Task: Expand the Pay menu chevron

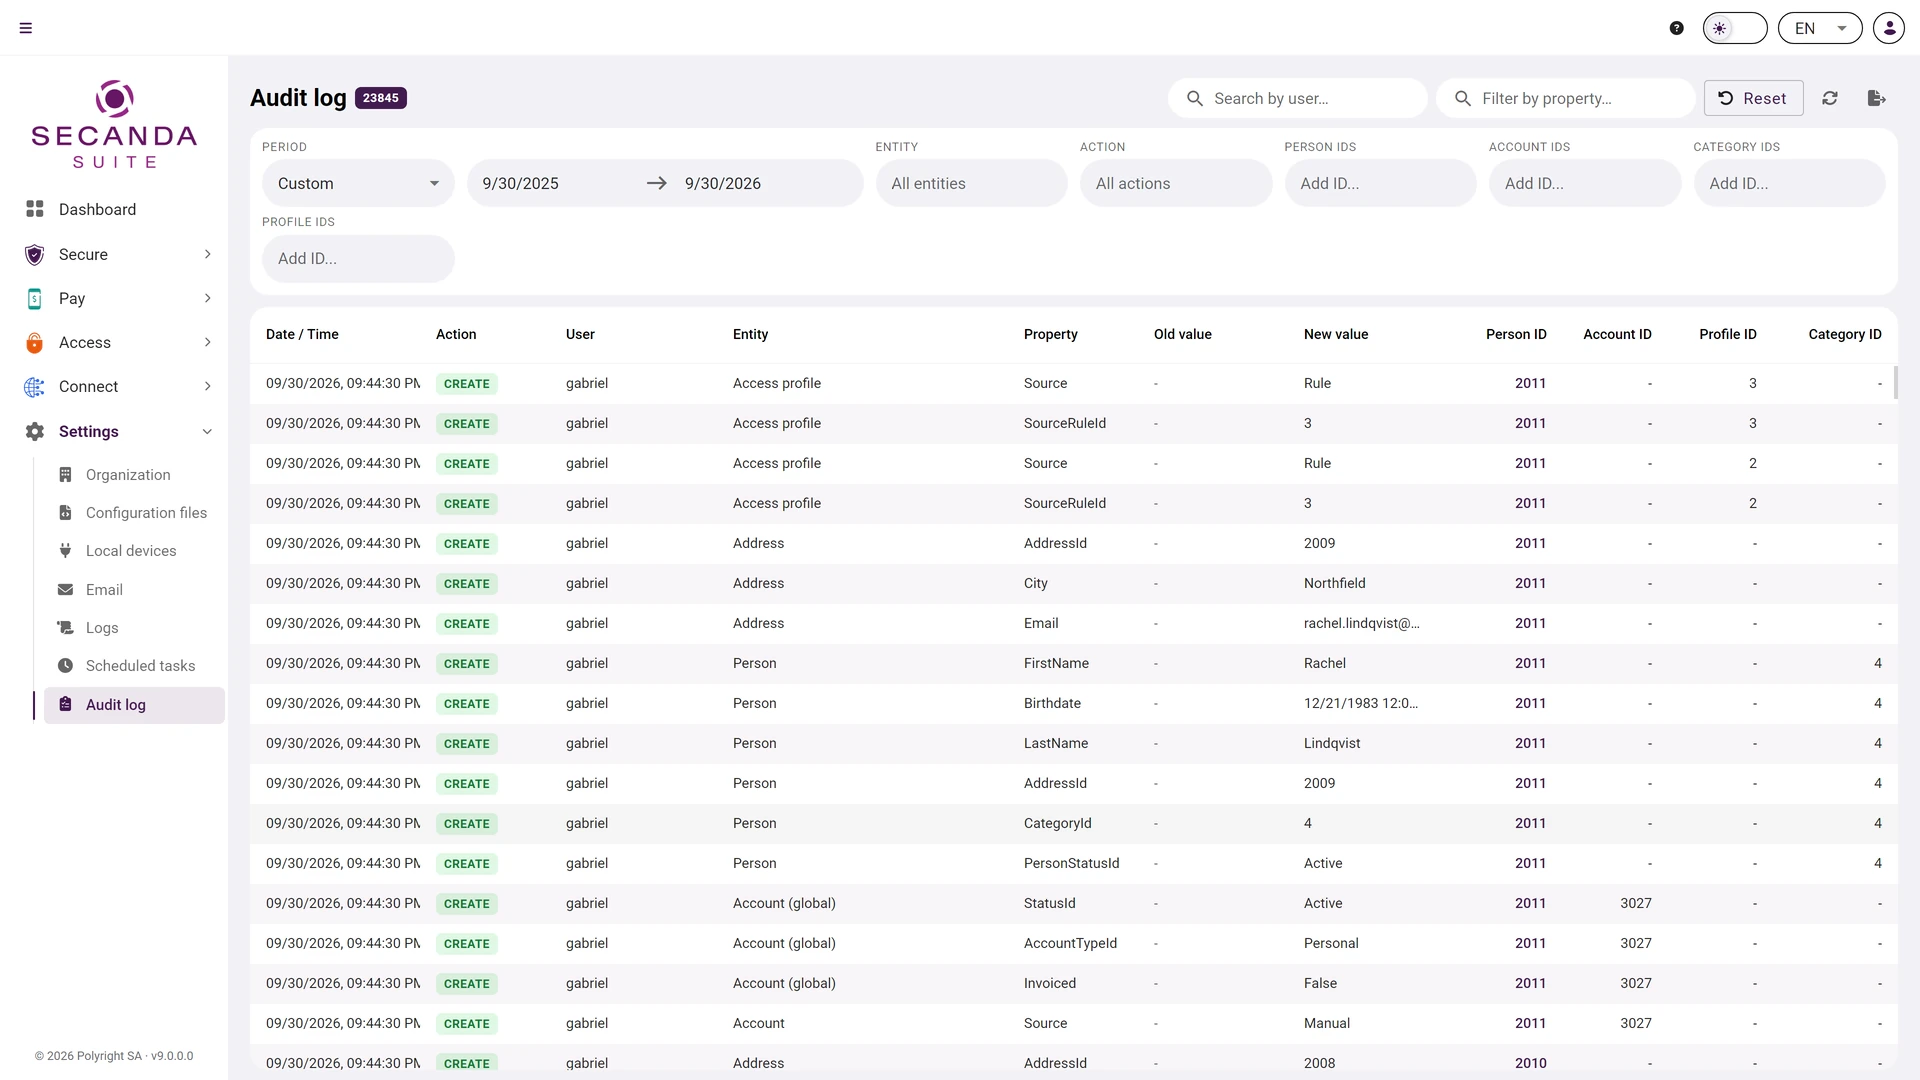Action: pyautogui.click(x=207, y=298)
